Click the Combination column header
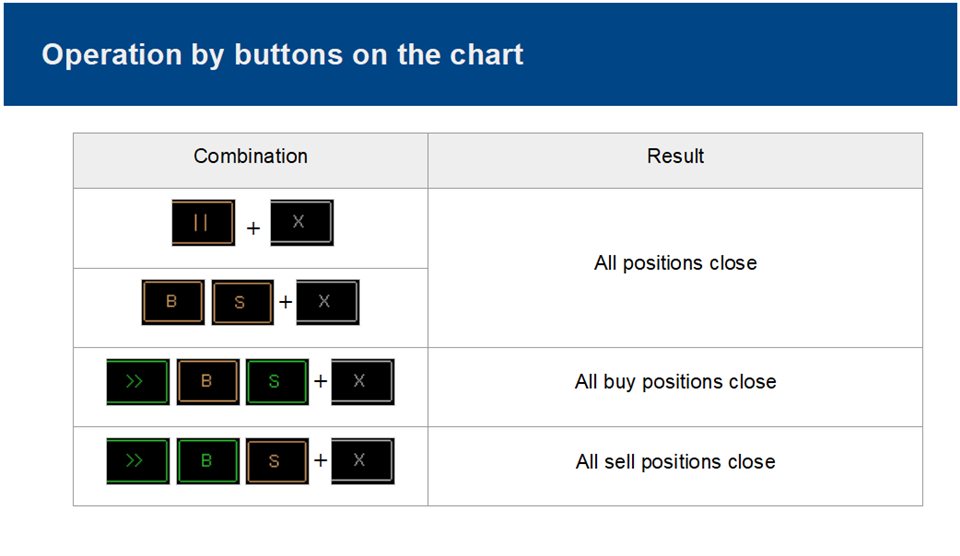960x556 pixels. coord(250,156)
